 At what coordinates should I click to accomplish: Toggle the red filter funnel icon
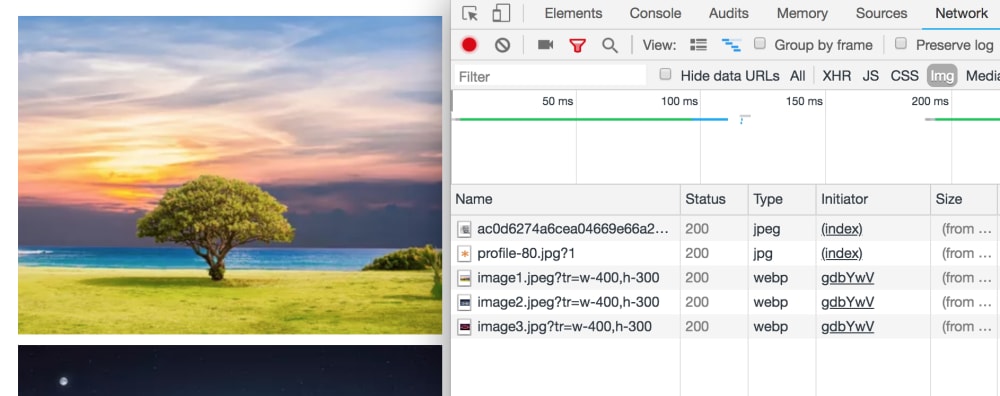click(578, 45)
